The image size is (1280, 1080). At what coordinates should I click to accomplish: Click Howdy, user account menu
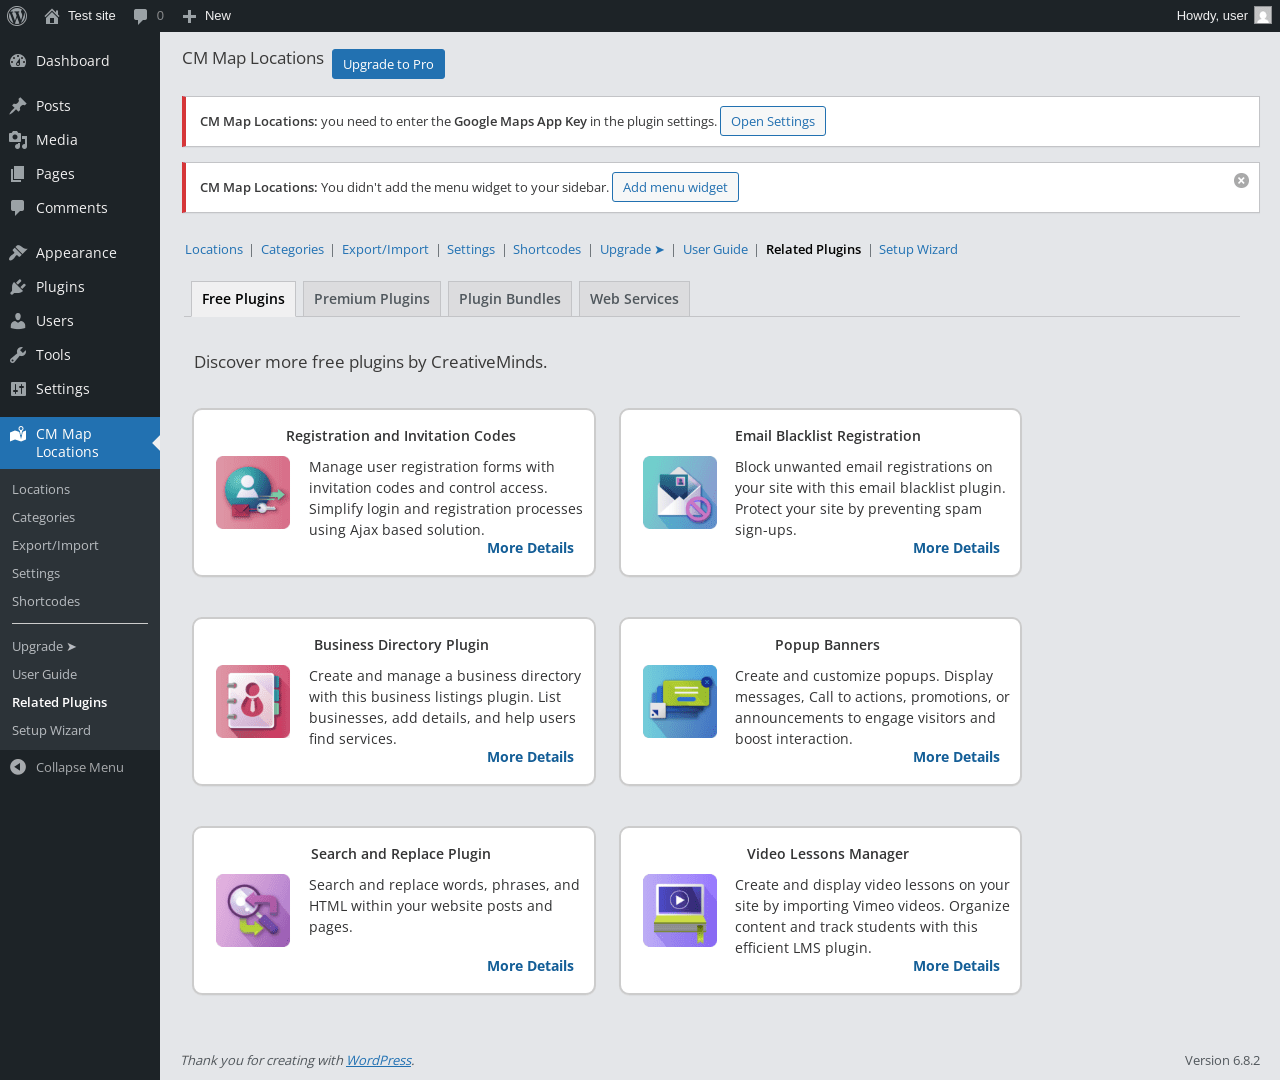pos(1223,16)
